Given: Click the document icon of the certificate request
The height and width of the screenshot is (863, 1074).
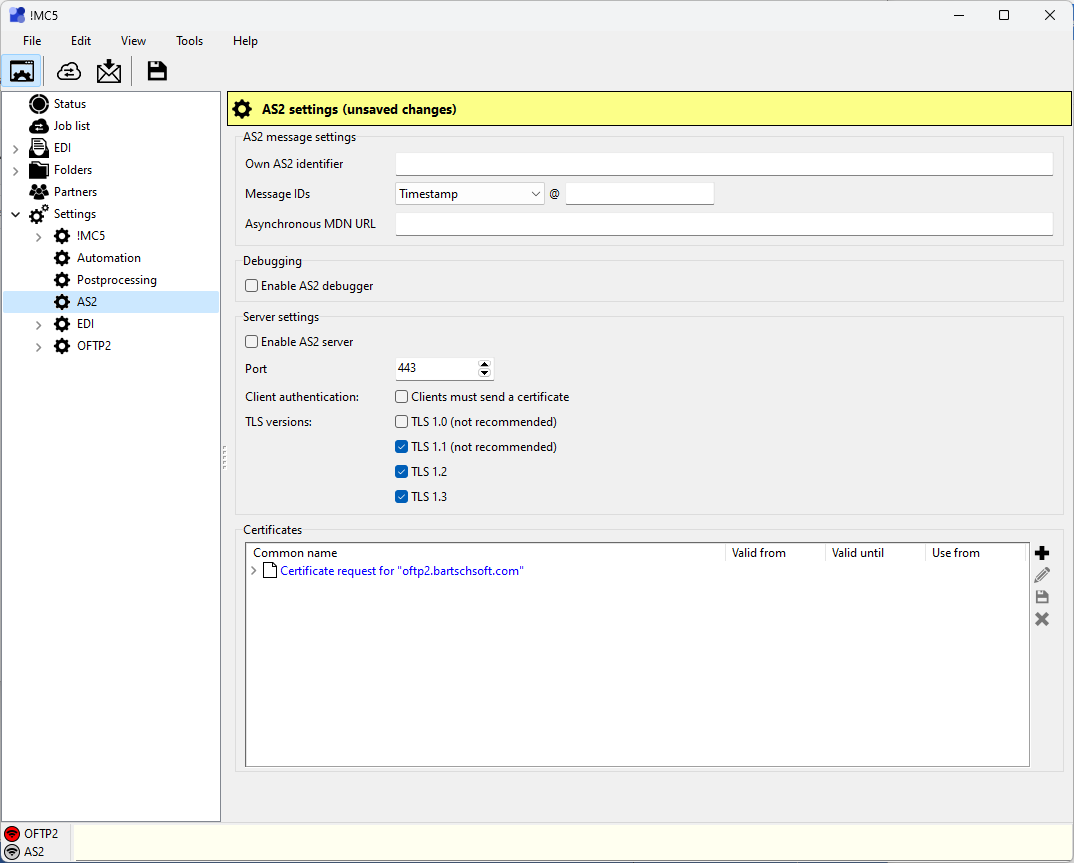Looking at the screenshot, I should [x=270, y=571].
